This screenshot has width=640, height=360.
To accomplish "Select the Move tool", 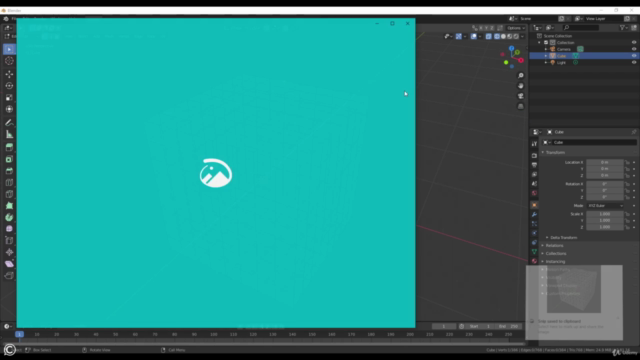I will coord(9,74).
